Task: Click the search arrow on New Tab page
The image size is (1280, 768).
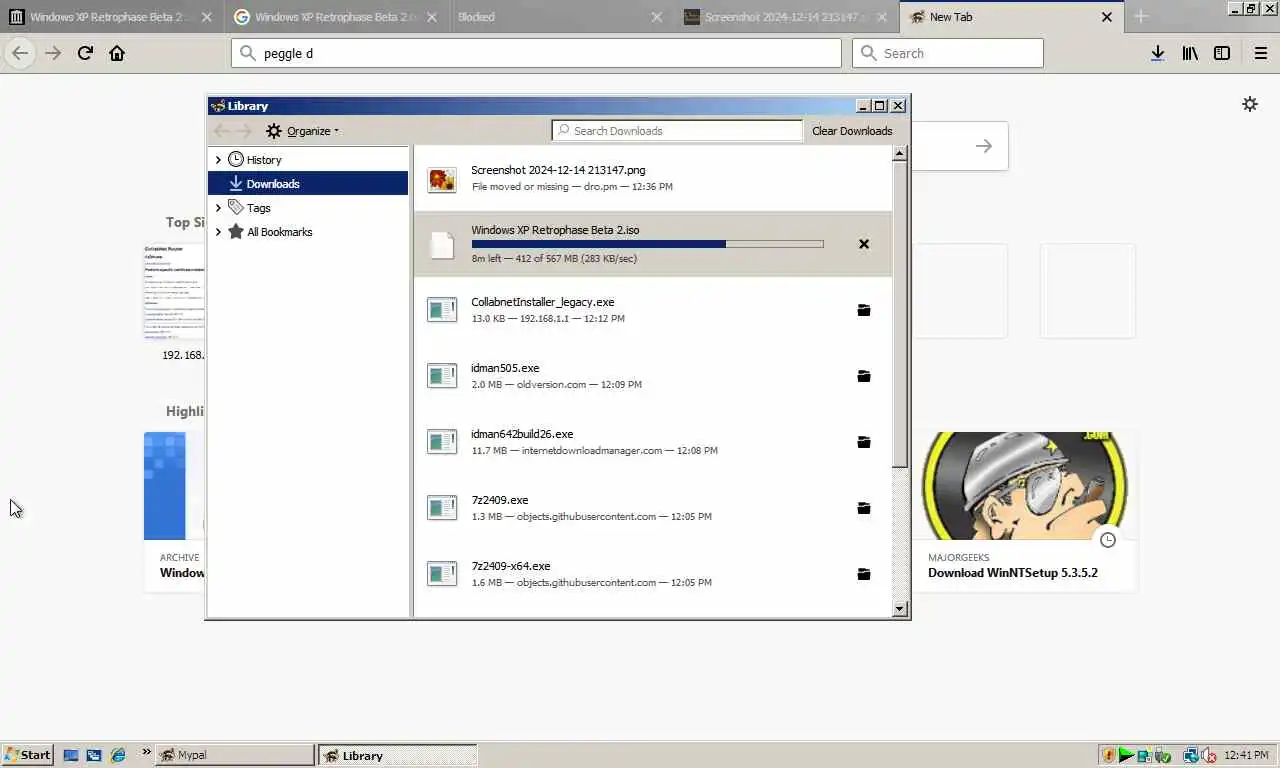Action: point(984,146)
